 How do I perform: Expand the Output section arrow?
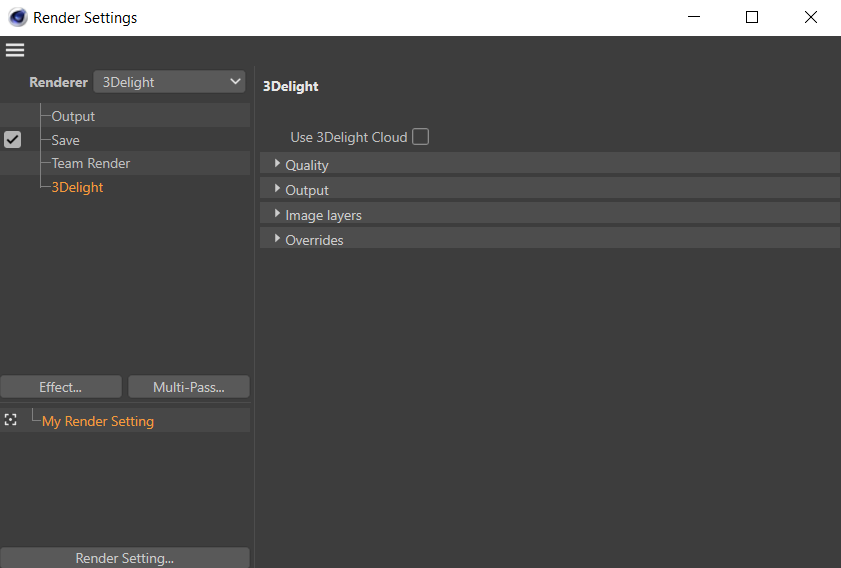coord(277,189)
